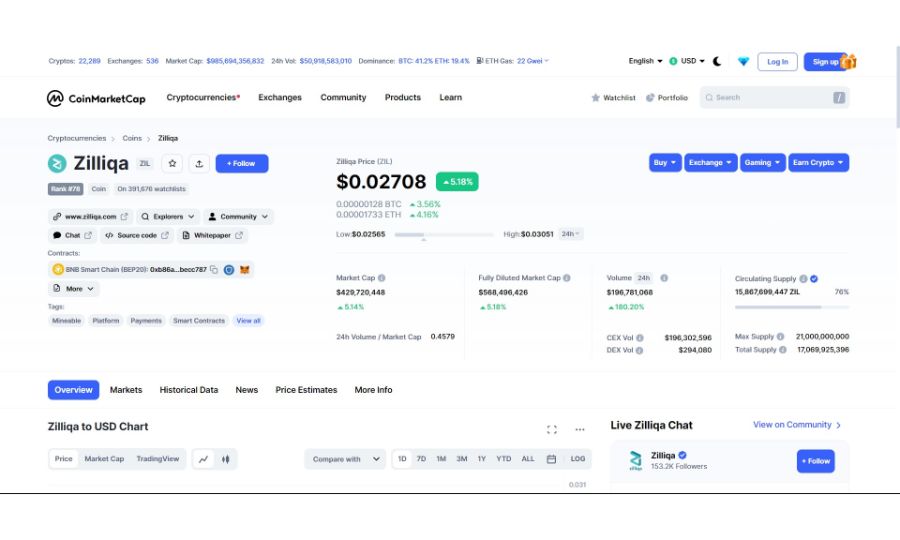Click the CoinMarketCap logo
Viewport: 900px width, 540px height.
coord(96,98)
